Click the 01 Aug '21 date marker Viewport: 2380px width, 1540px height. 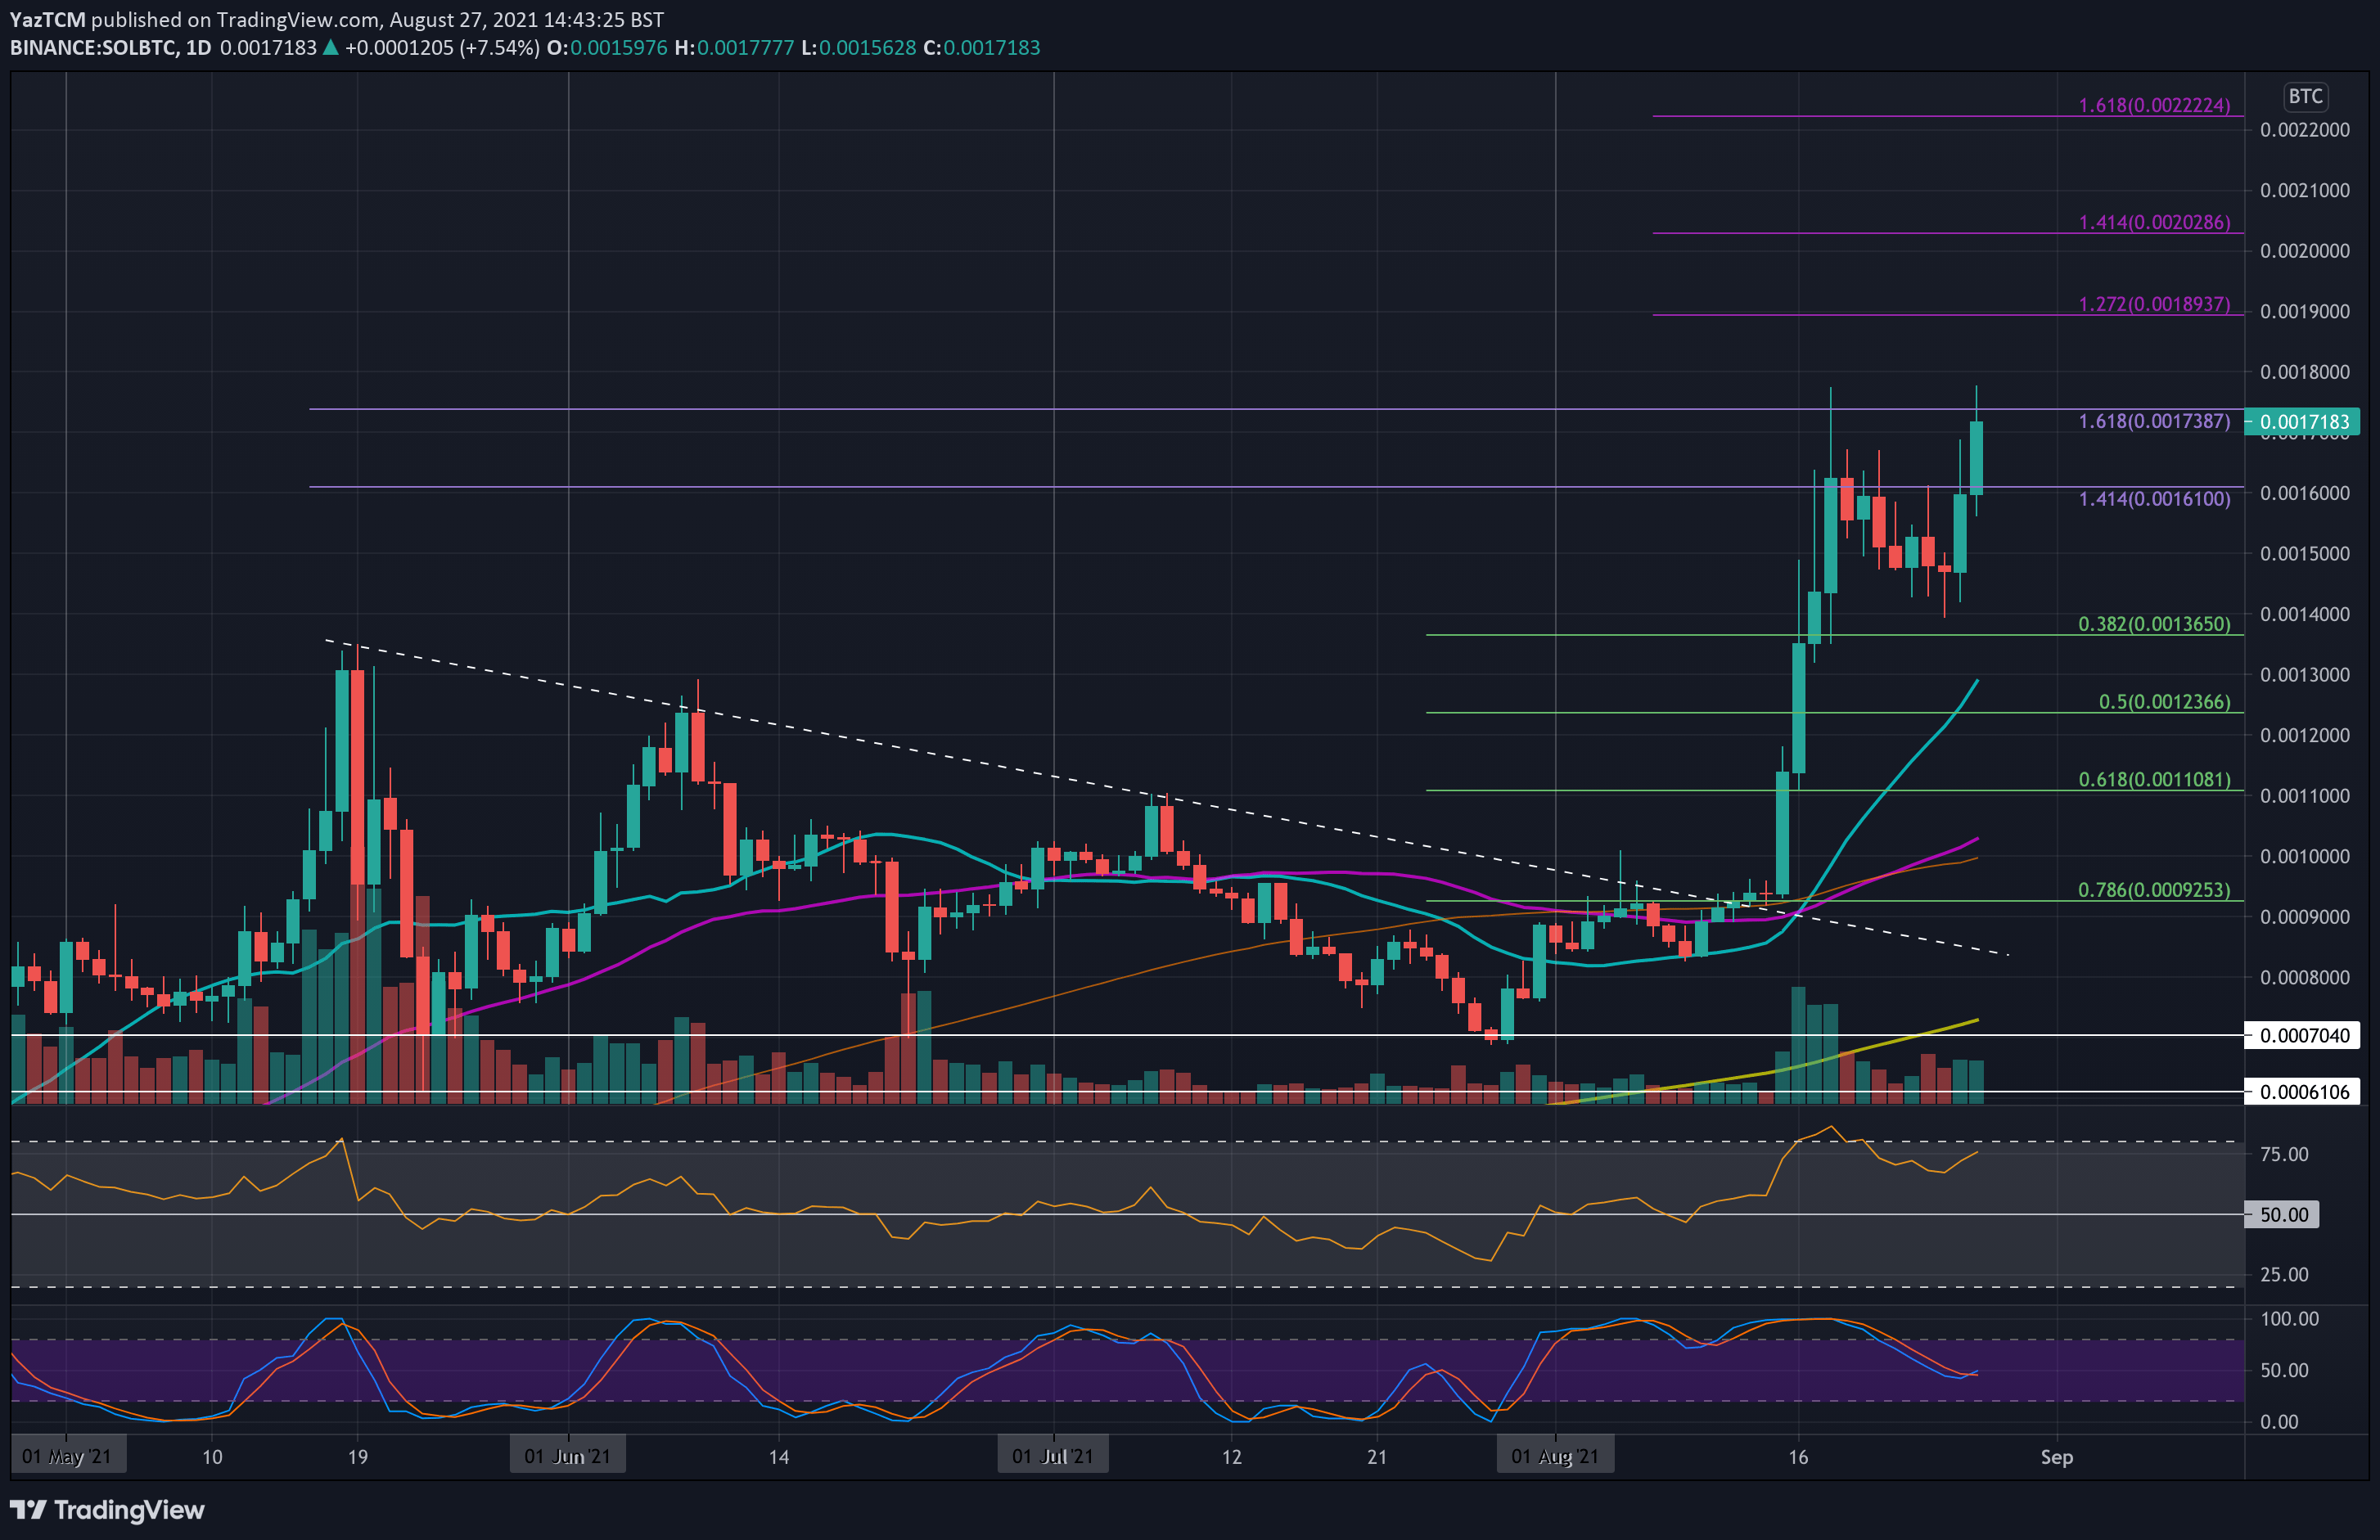click(1555, 1456)
